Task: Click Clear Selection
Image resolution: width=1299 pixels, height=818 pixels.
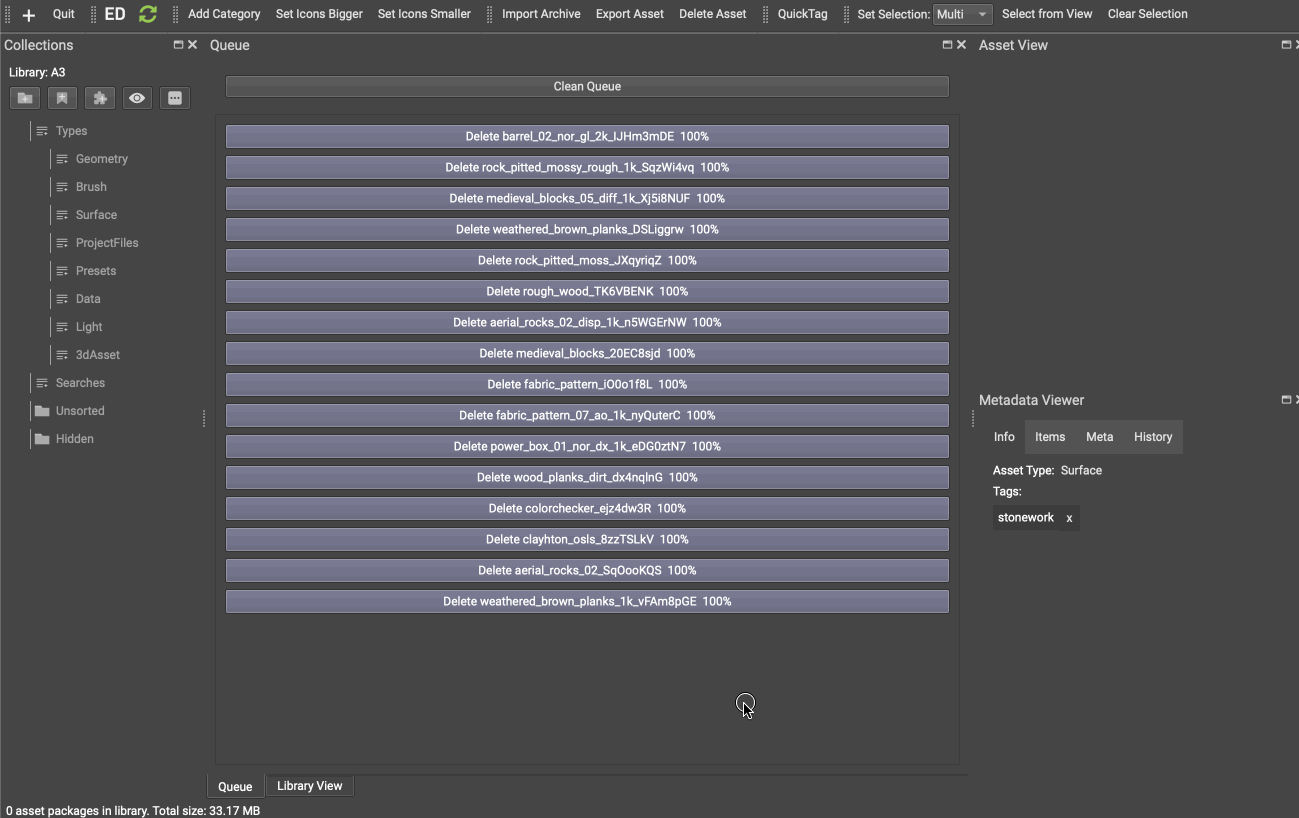Action: tap(1148, 14)
